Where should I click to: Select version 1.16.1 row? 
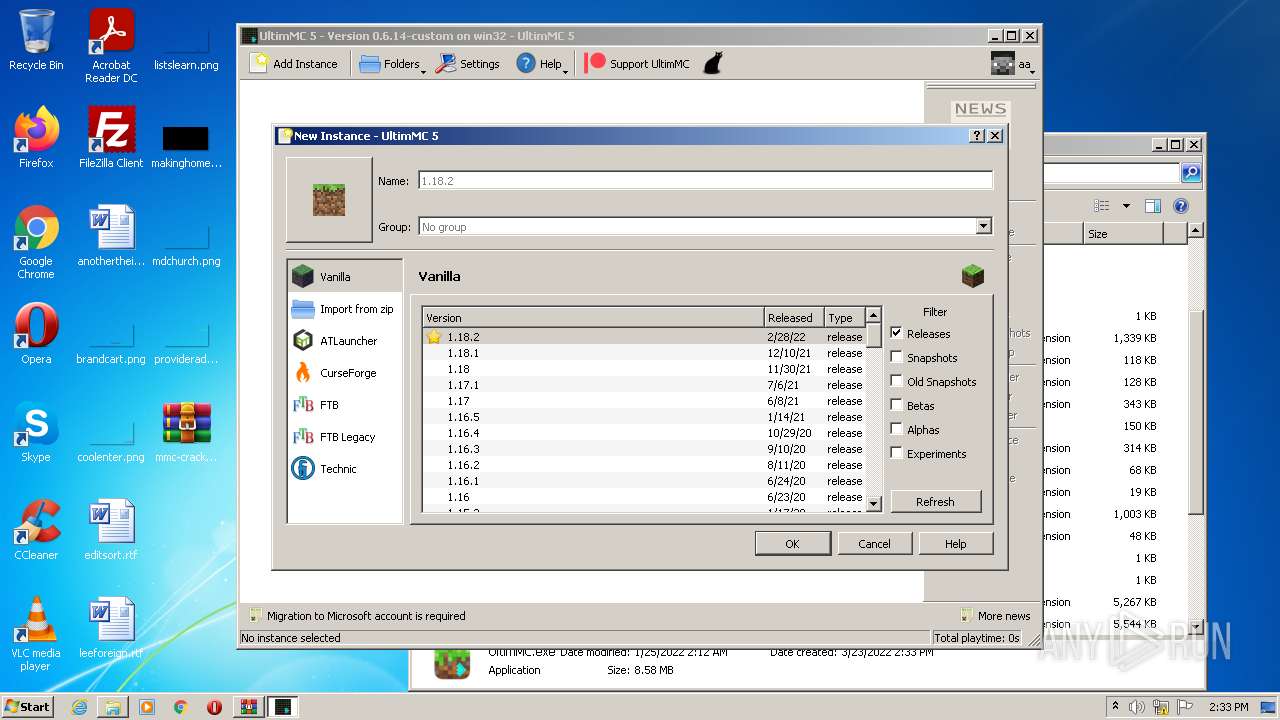(644, 481)
